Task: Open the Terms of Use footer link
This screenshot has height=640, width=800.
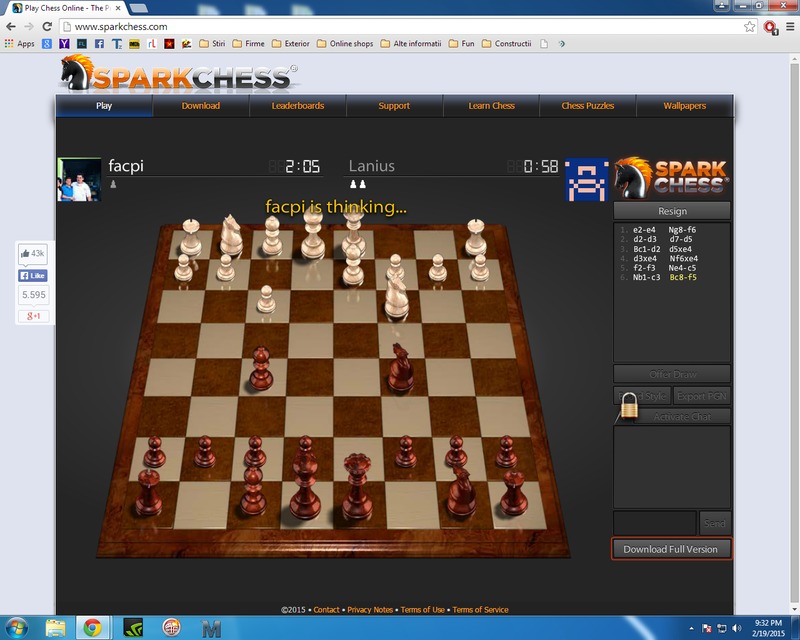Action: pyautogui.click(x=422, y=609)
